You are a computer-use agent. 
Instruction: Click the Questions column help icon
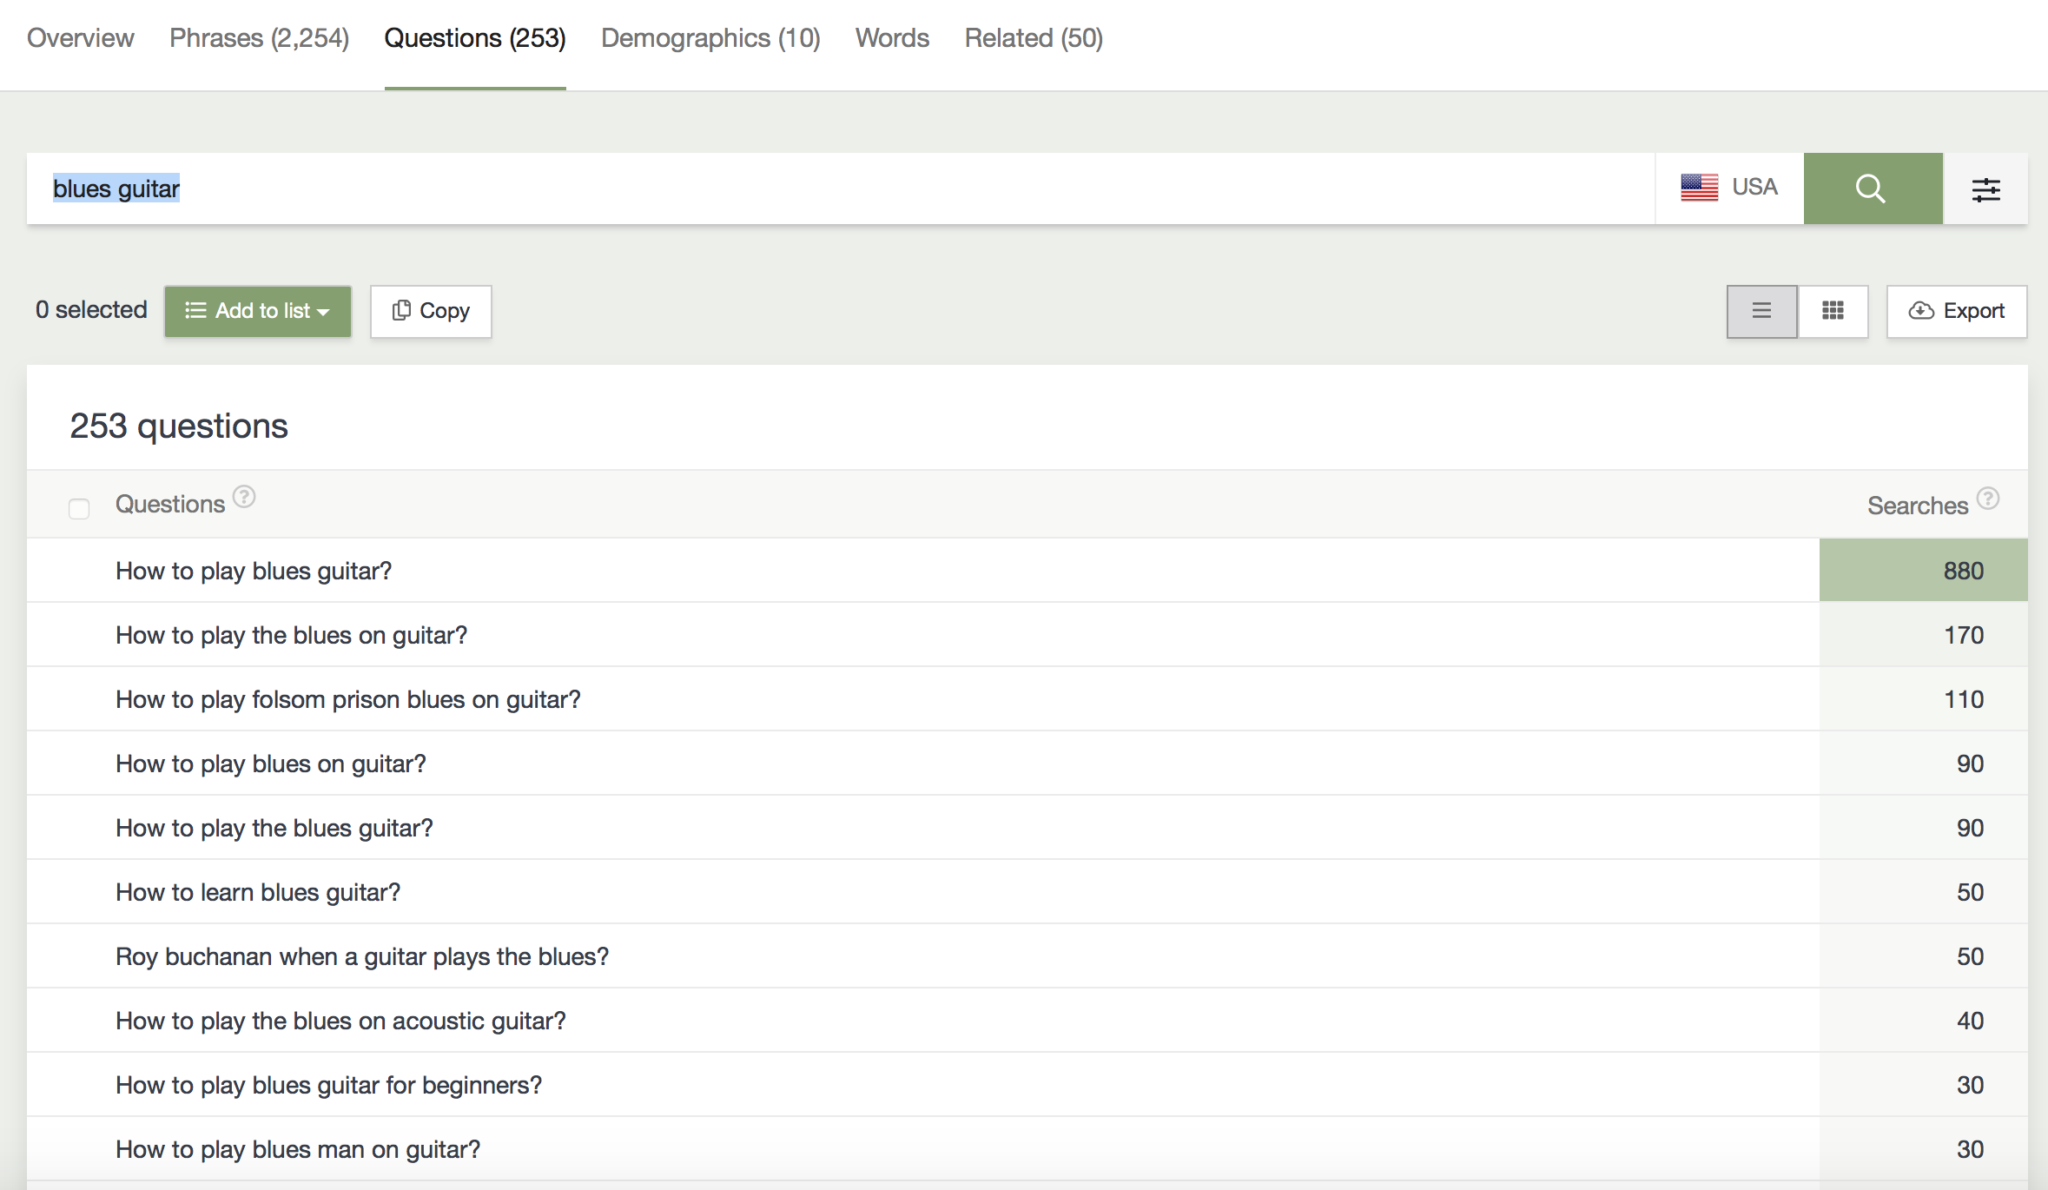(x=244, y=497)
